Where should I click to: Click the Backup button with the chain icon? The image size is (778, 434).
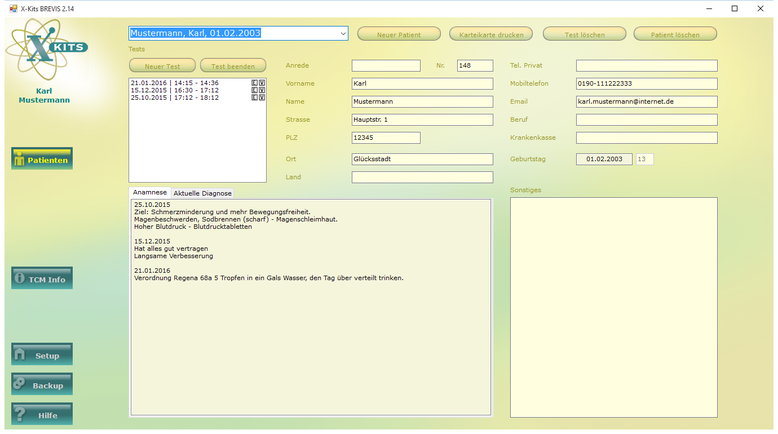pyautogui.click(x=42, y=385)
